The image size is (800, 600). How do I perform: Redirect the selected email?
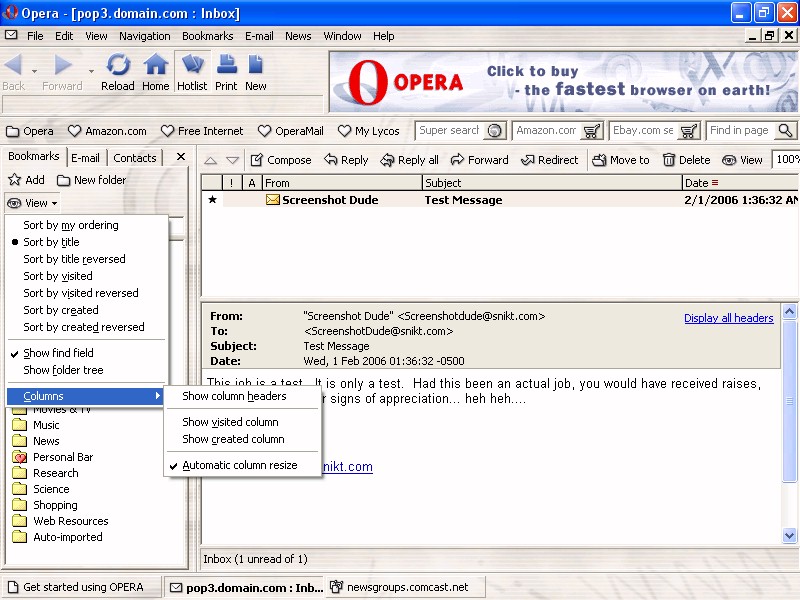548,160
